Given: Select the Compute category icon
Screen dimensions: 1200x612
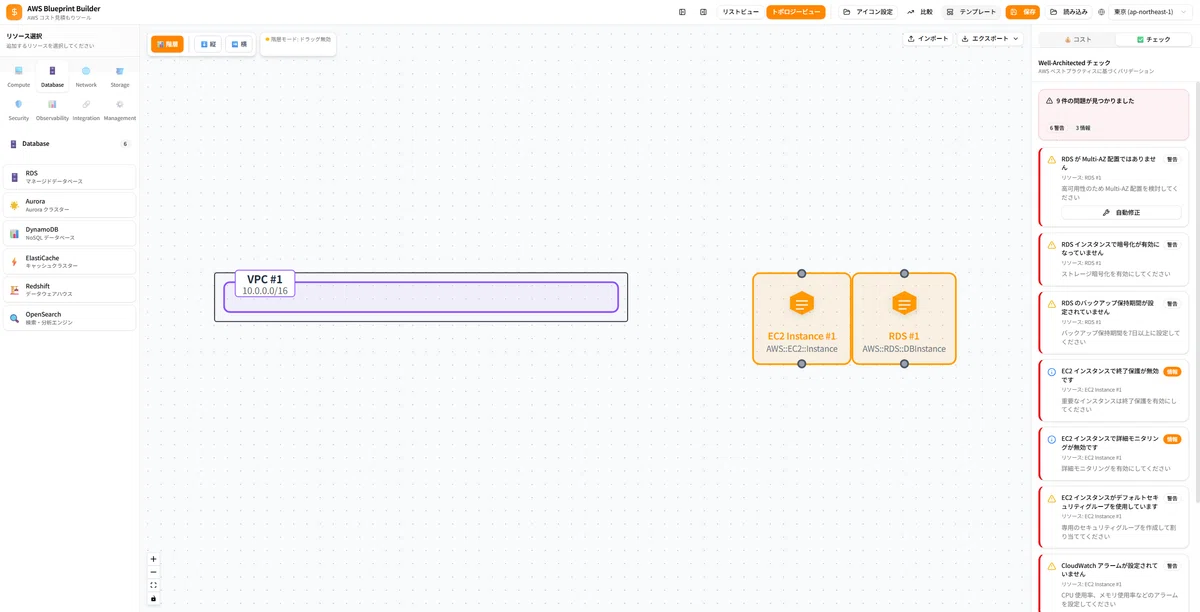Looking at the screenshot, I should point(18,76).
